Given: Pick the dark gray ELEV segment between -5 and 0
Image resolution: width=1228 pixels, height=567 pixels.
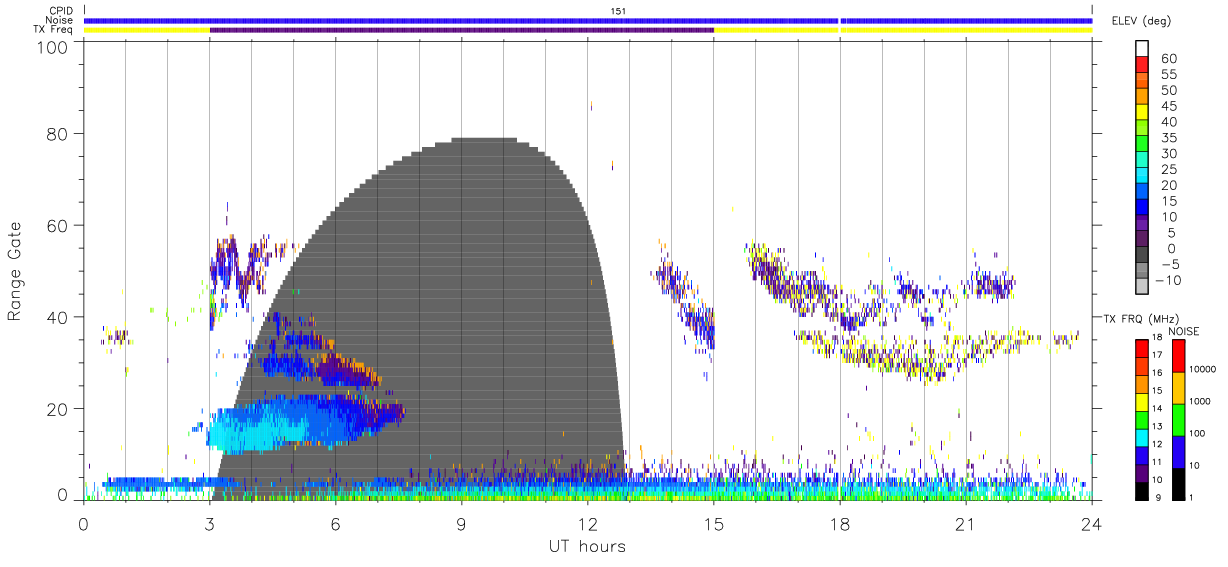Looking at the screenshot, I should tap(1141, 252).
